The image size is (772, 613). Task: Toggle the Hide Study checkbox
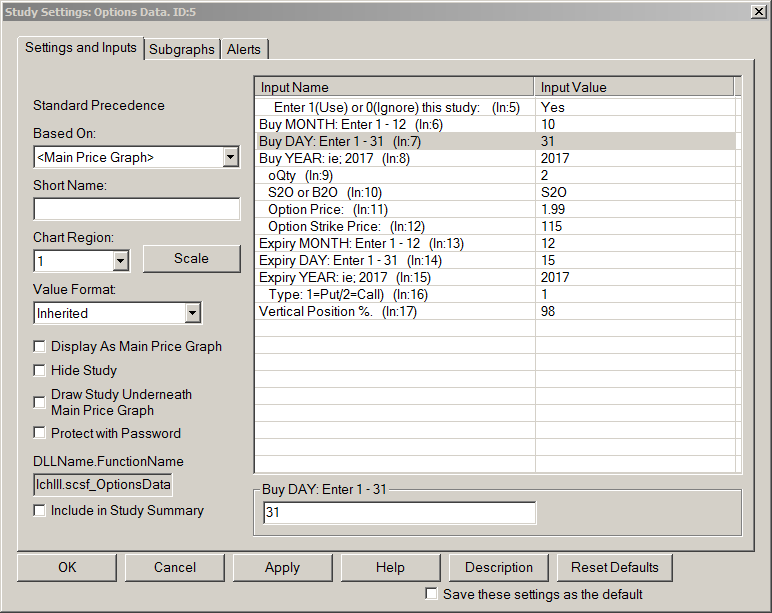click(40, 370)
